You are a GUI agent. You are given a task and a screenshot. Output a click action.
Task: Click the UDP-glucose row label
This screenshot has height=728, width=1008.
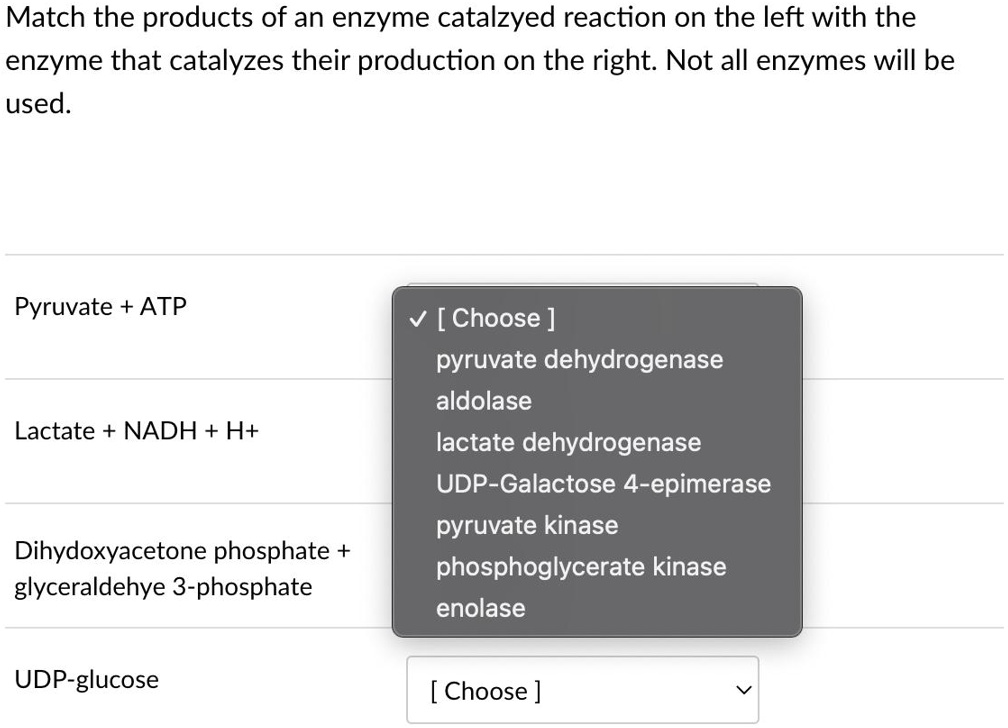click(x=87, y=679)
